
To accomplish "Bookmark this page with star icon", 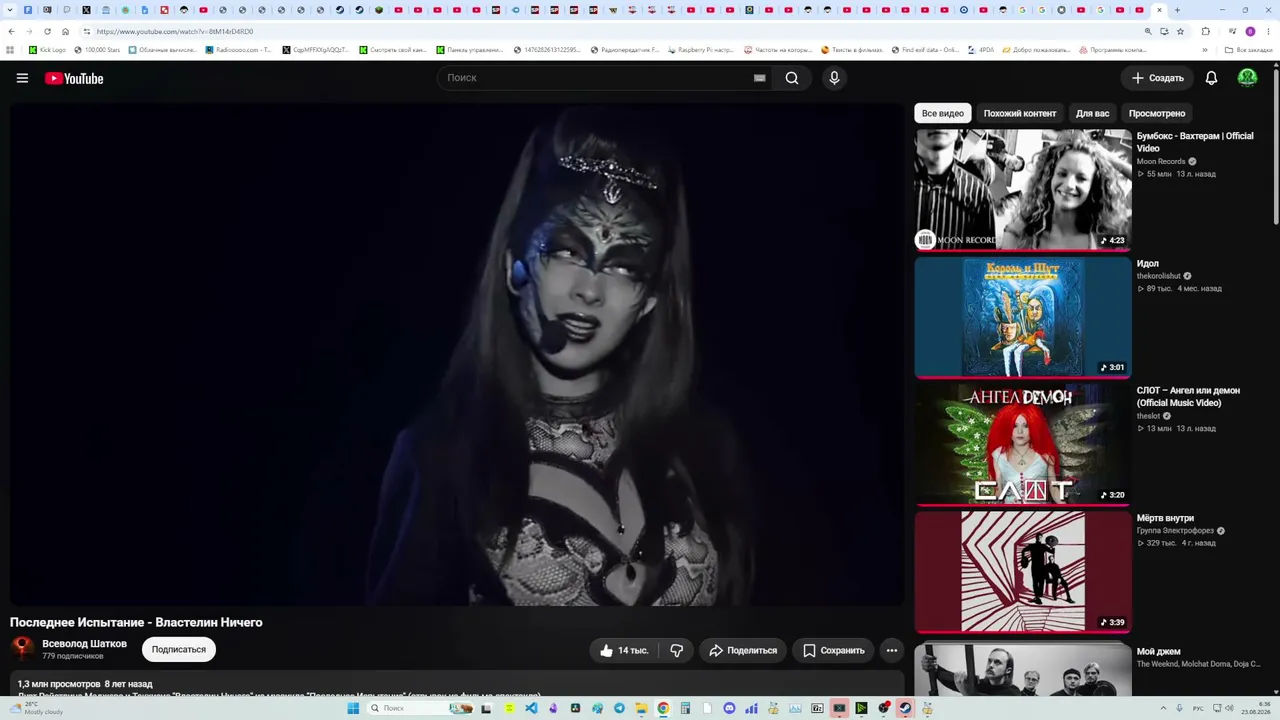I will pyautogui.click(x=1180, y=31).
